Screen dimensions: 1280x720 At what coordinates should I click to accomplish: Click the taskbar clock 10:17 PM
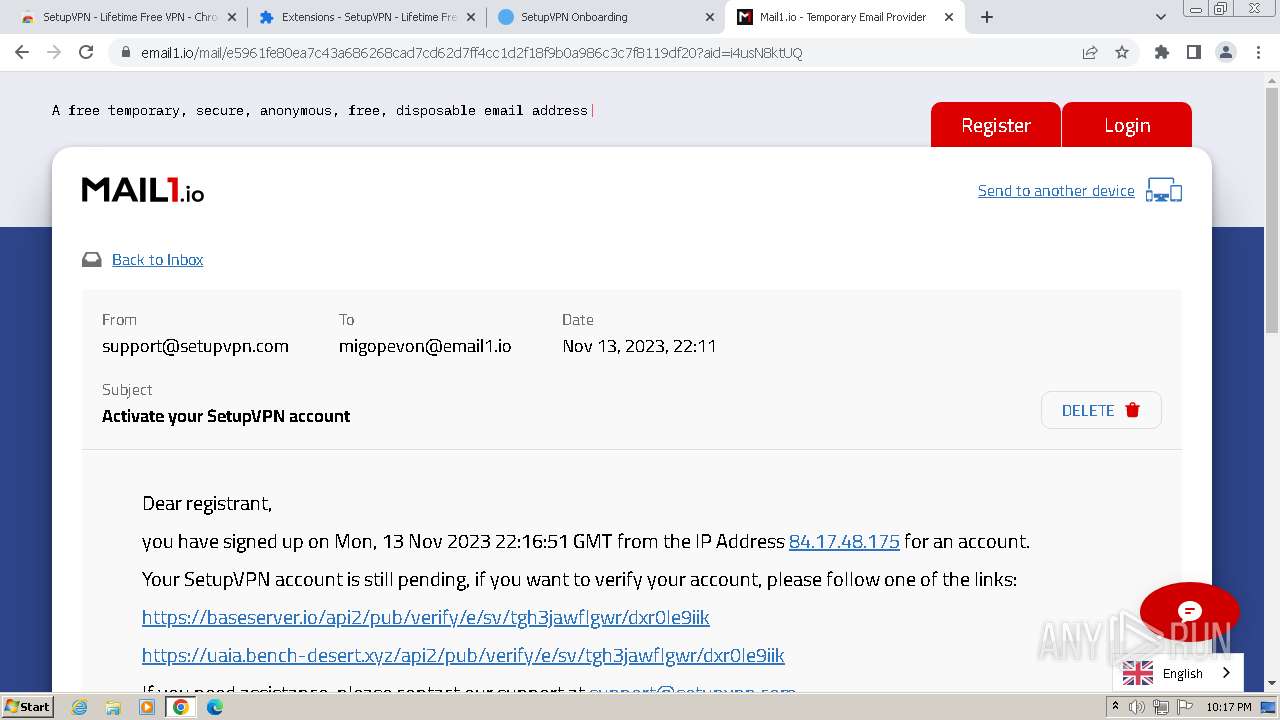click(x=1228, y=707)
